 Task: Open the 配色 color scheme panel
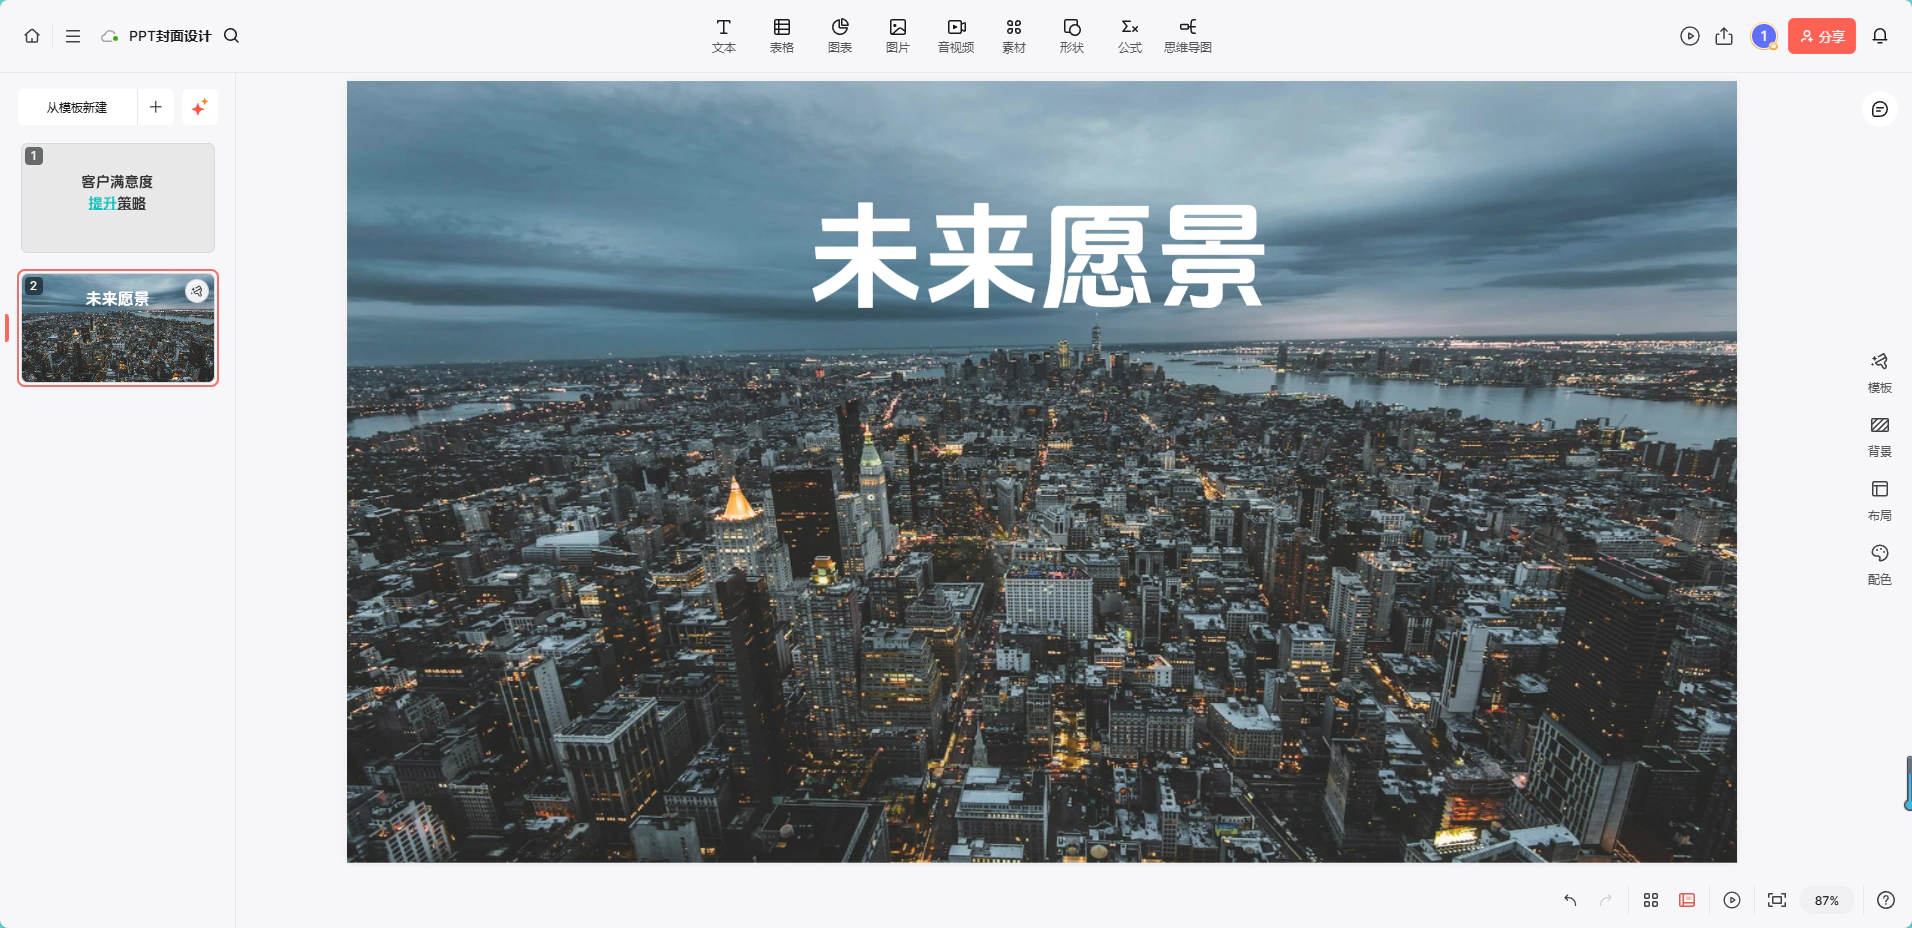coord(1880,565)
